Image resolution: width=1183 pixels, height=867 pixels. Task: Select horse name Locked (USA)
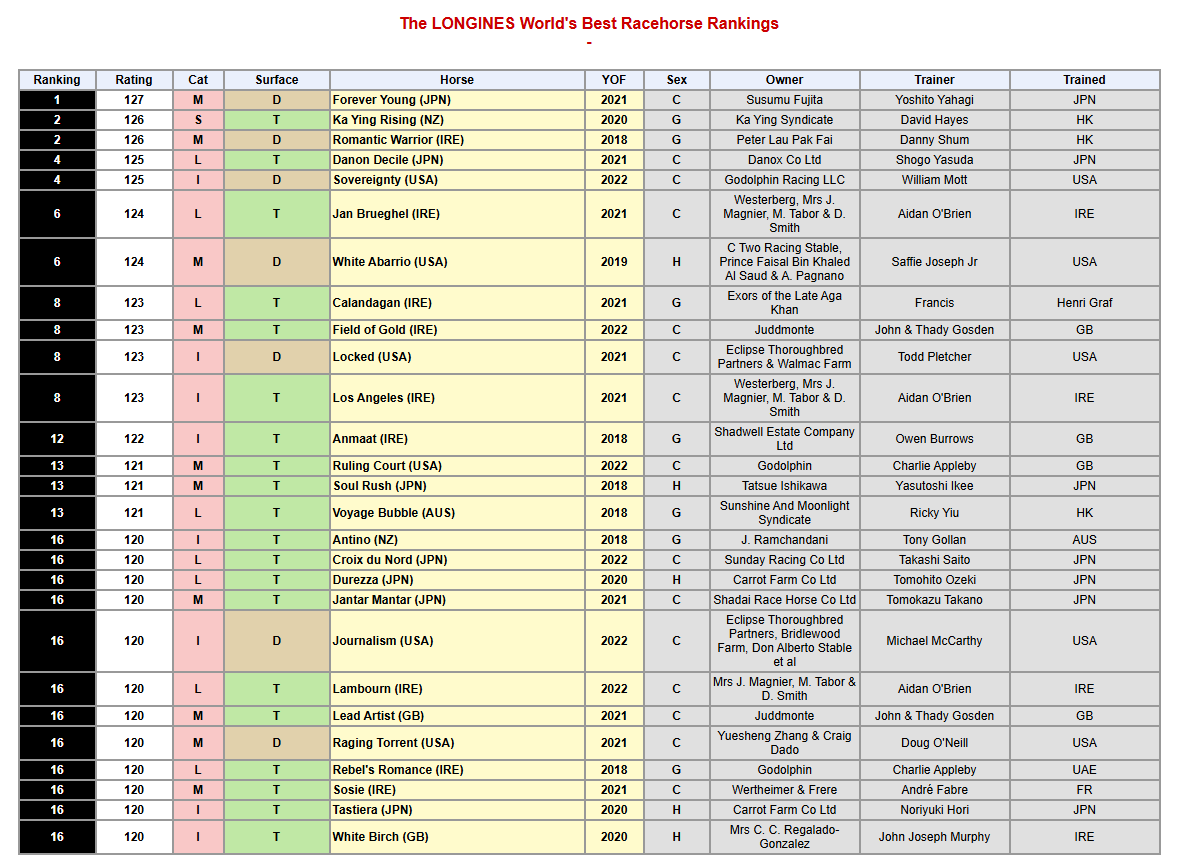(372, 357)
